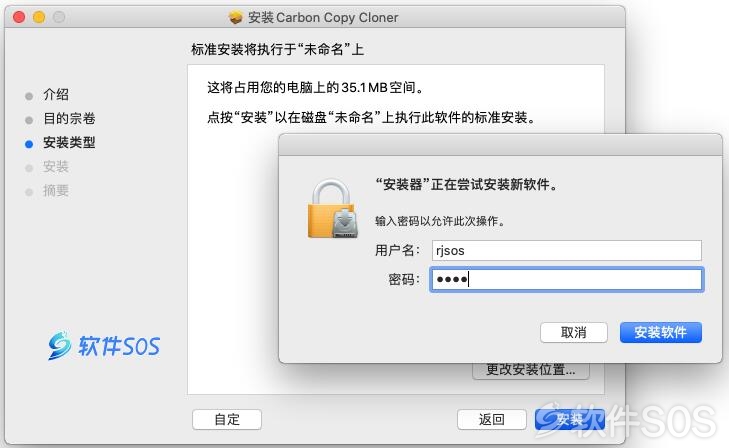Click the 目的宗卷 step bullet
Viewport: 729px width, 448px height.
point(29,120)
